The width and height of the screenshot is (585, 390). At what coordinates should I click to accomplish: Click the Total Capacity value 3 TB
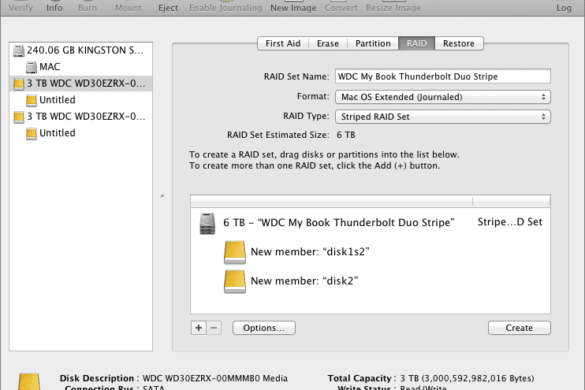point(467,378)
